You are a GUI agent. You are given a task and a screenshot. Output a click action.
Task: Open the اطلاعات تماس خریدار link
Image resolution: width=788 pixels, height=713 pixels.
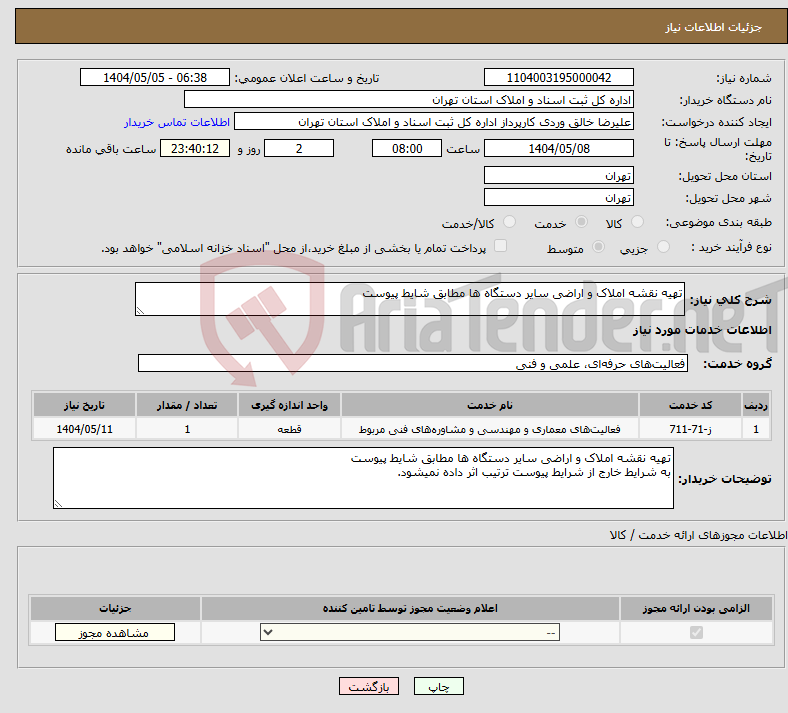point(177,122)
